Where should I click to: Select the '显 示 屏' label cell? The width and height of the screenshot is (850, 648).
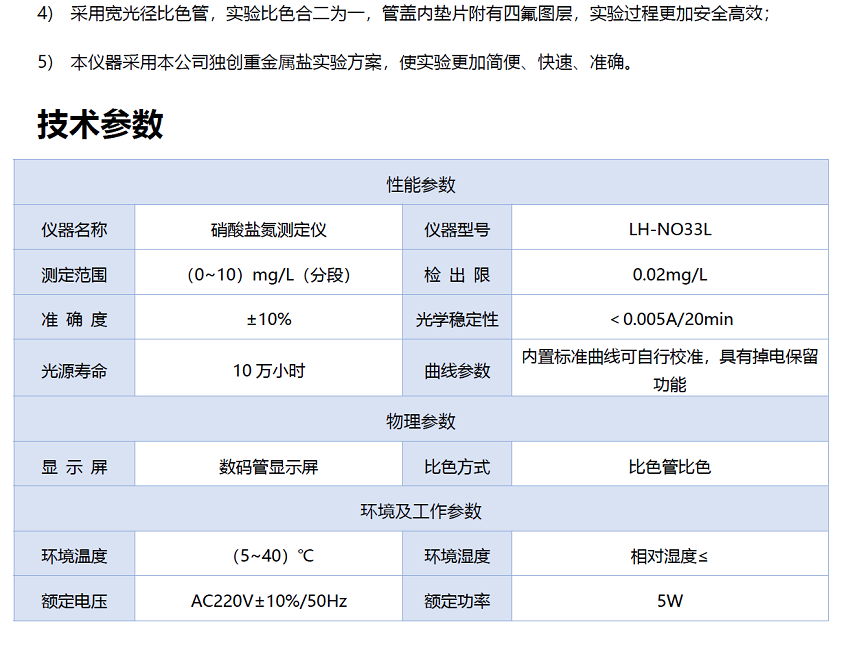click(x=74, y=464)
